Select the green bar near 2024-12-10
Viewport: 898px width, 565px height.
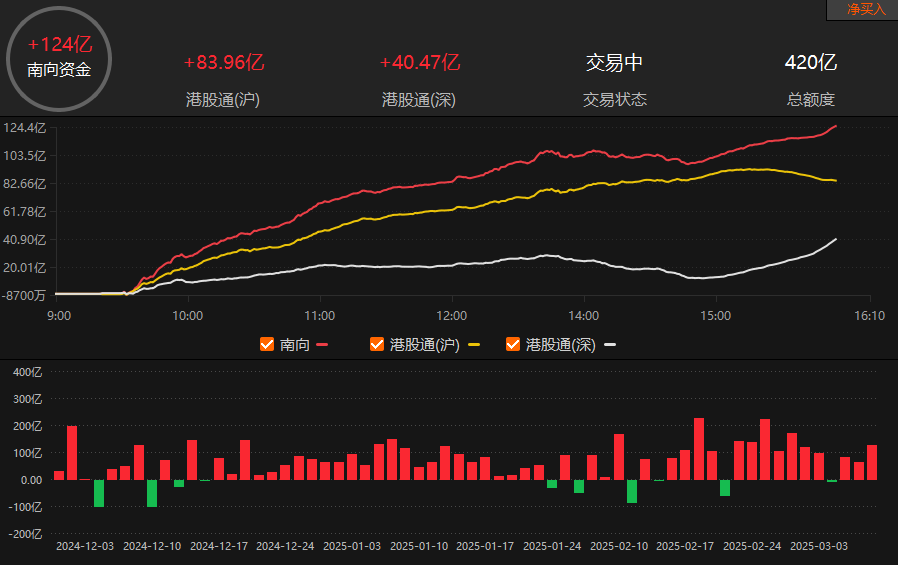point(152,493)
